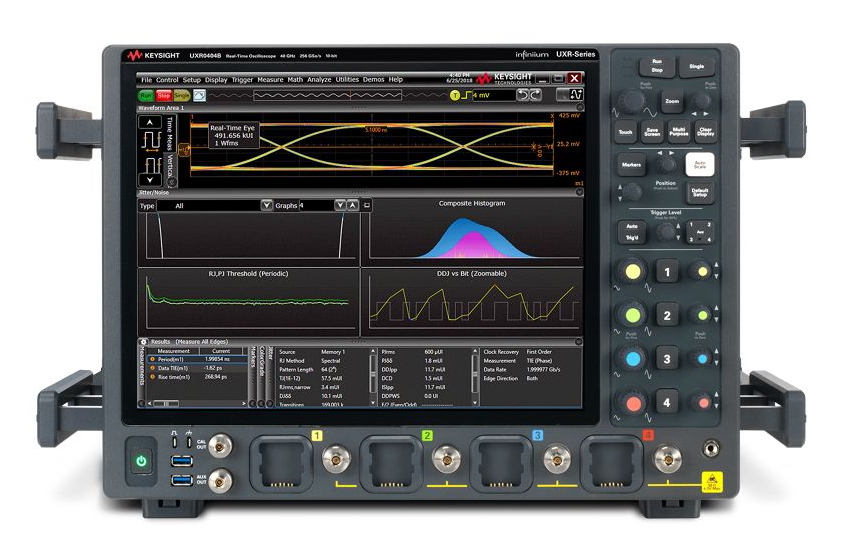Push the 1-4 Aux trigger source key

point(699,232)
